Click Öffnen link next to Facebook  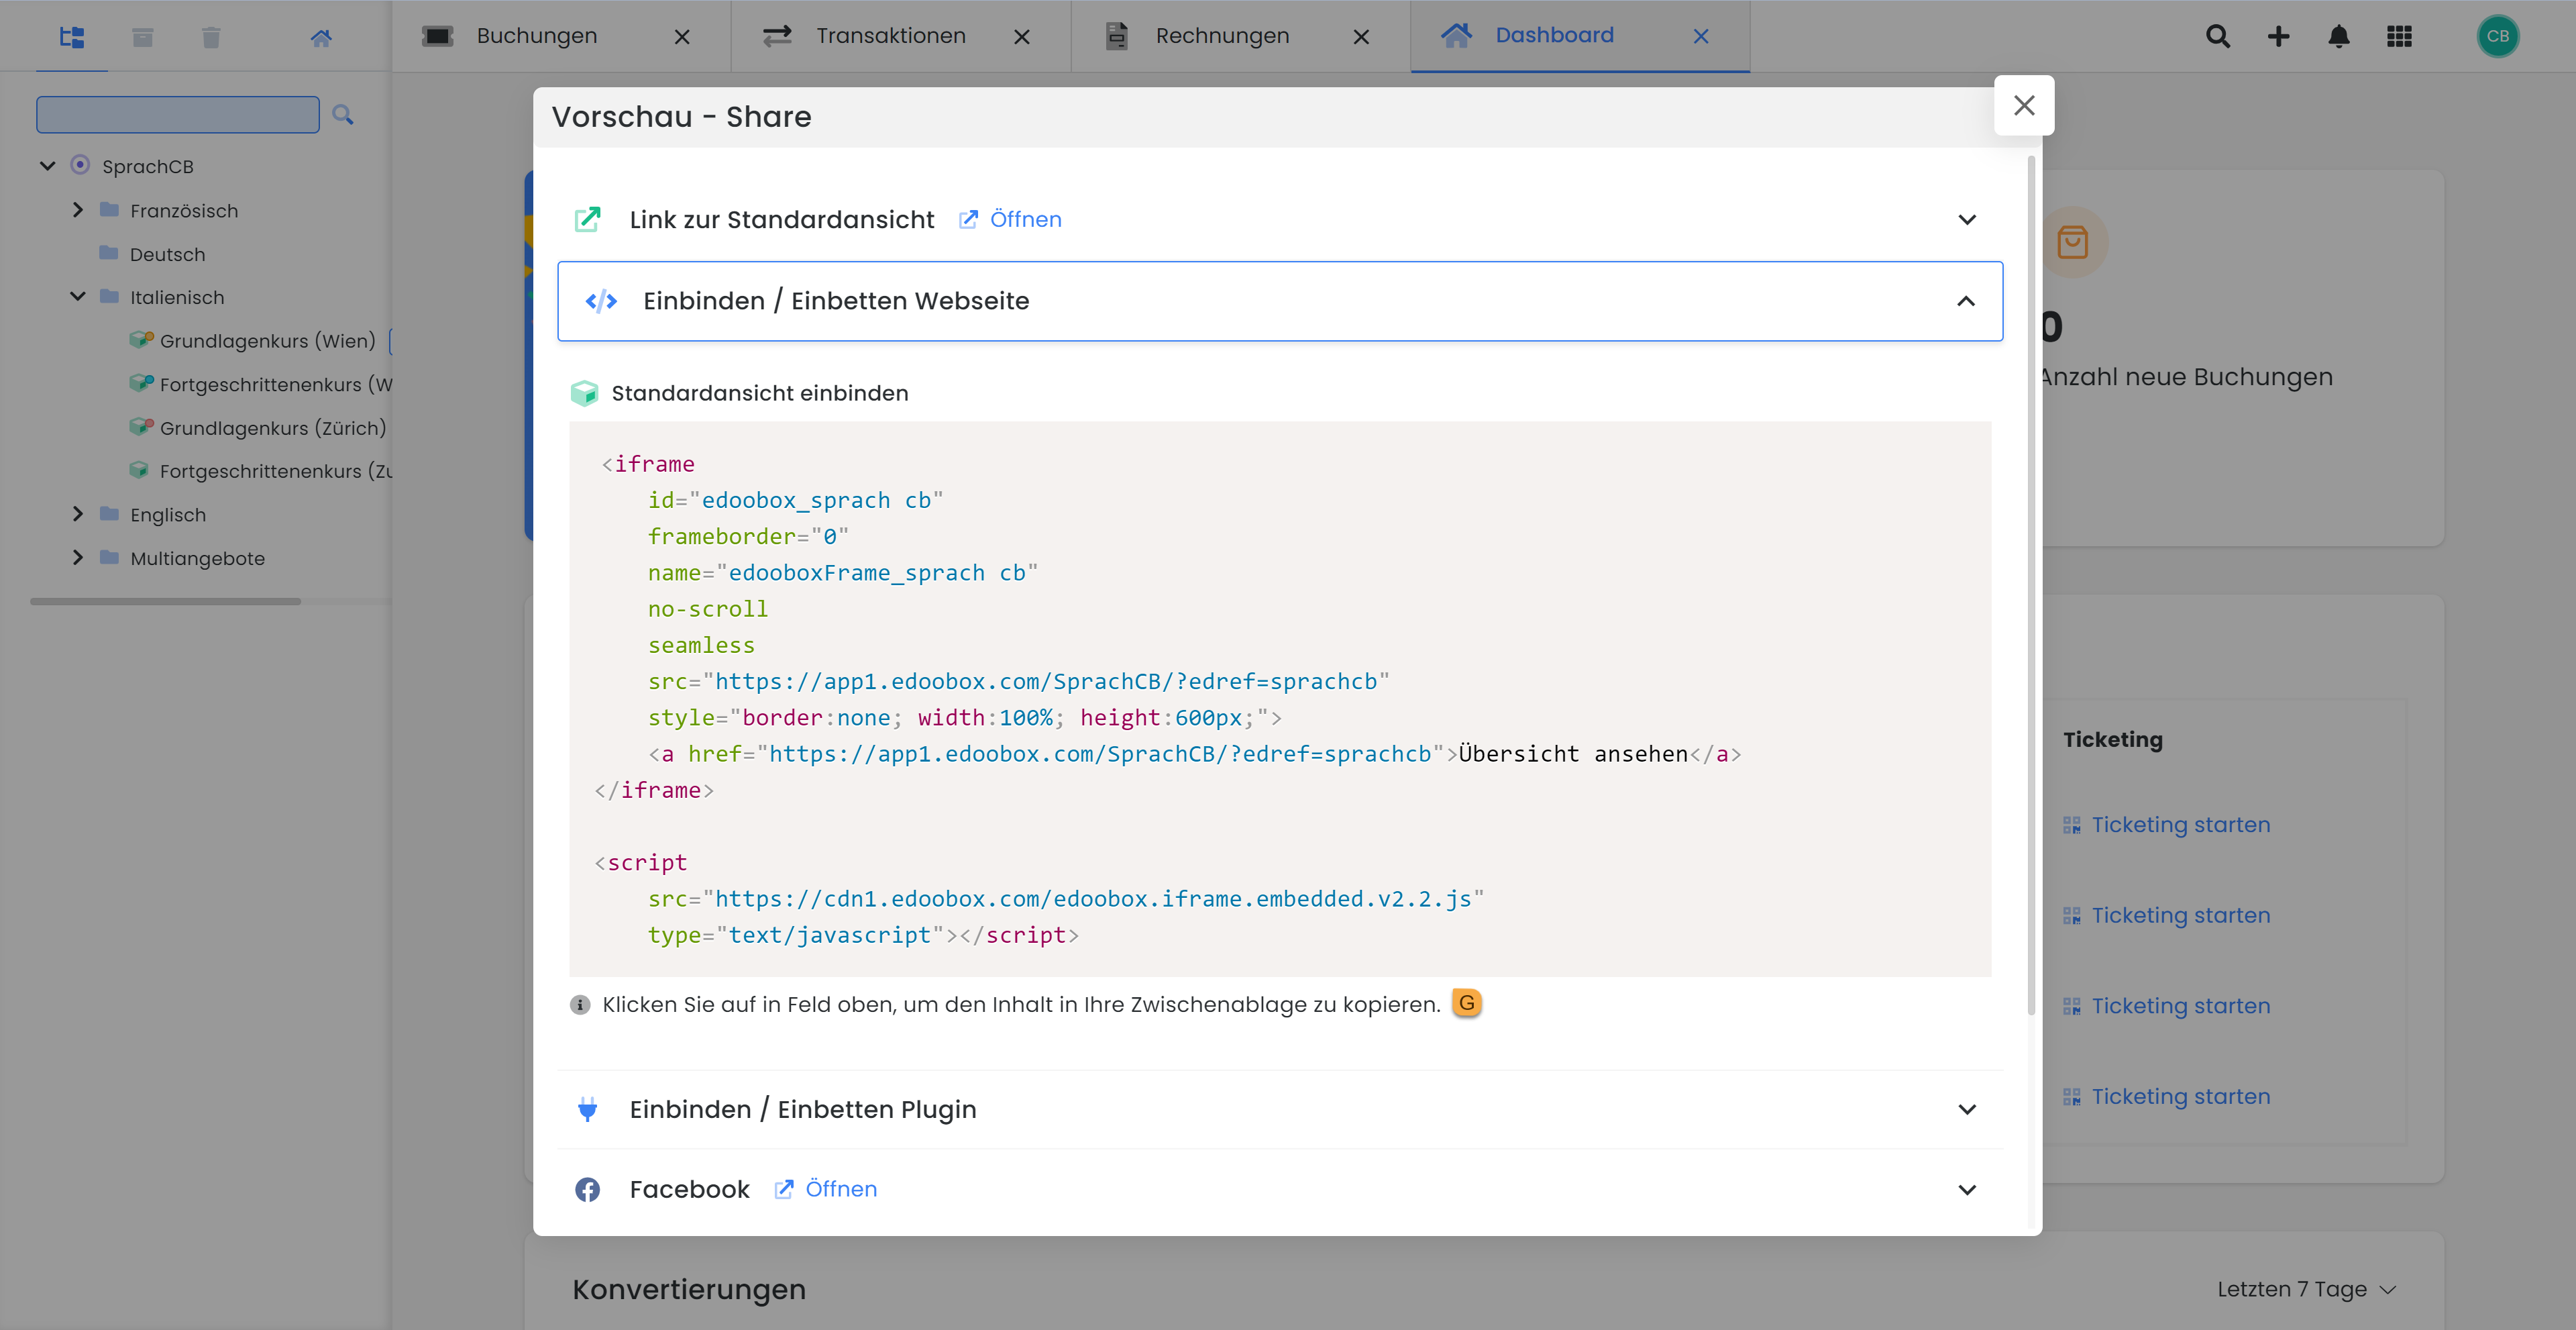coord(840,1189)
